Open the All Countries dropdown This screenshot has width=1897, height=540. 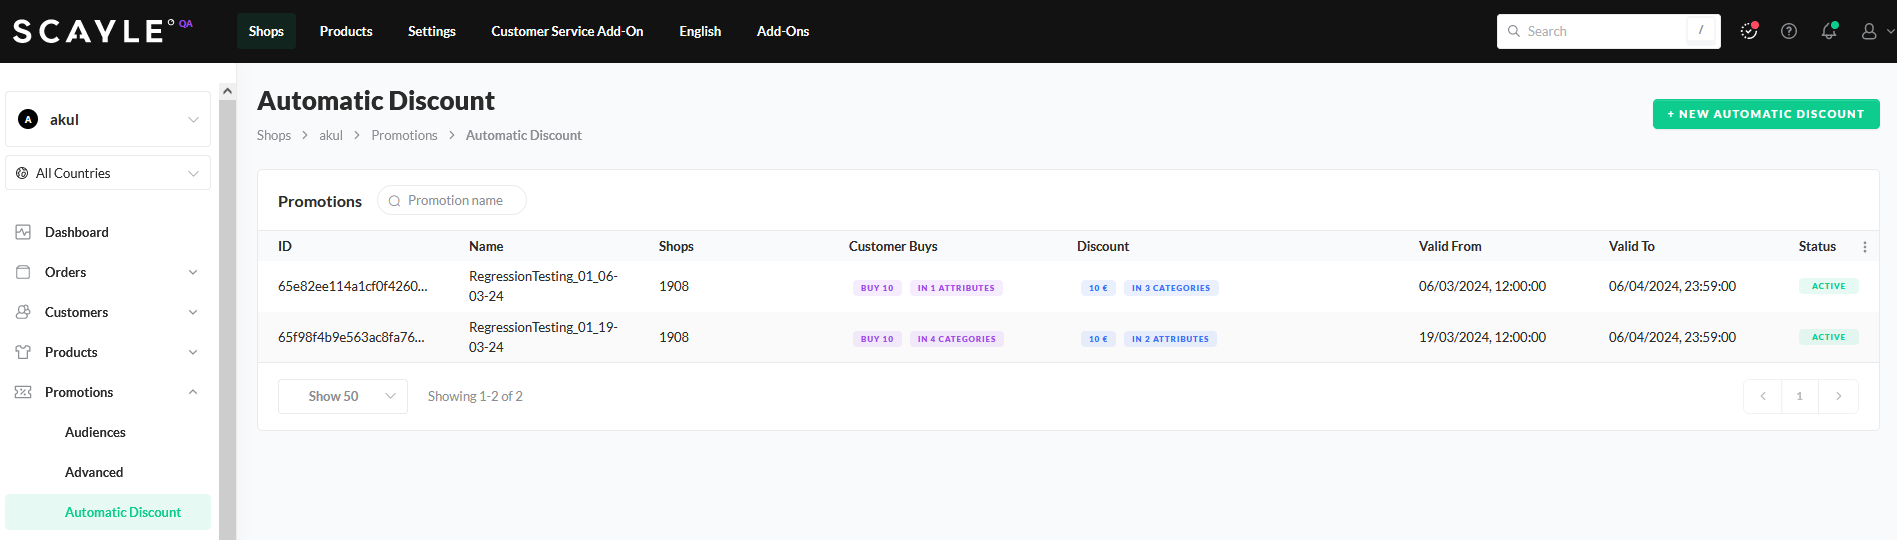tap(108, 173)
